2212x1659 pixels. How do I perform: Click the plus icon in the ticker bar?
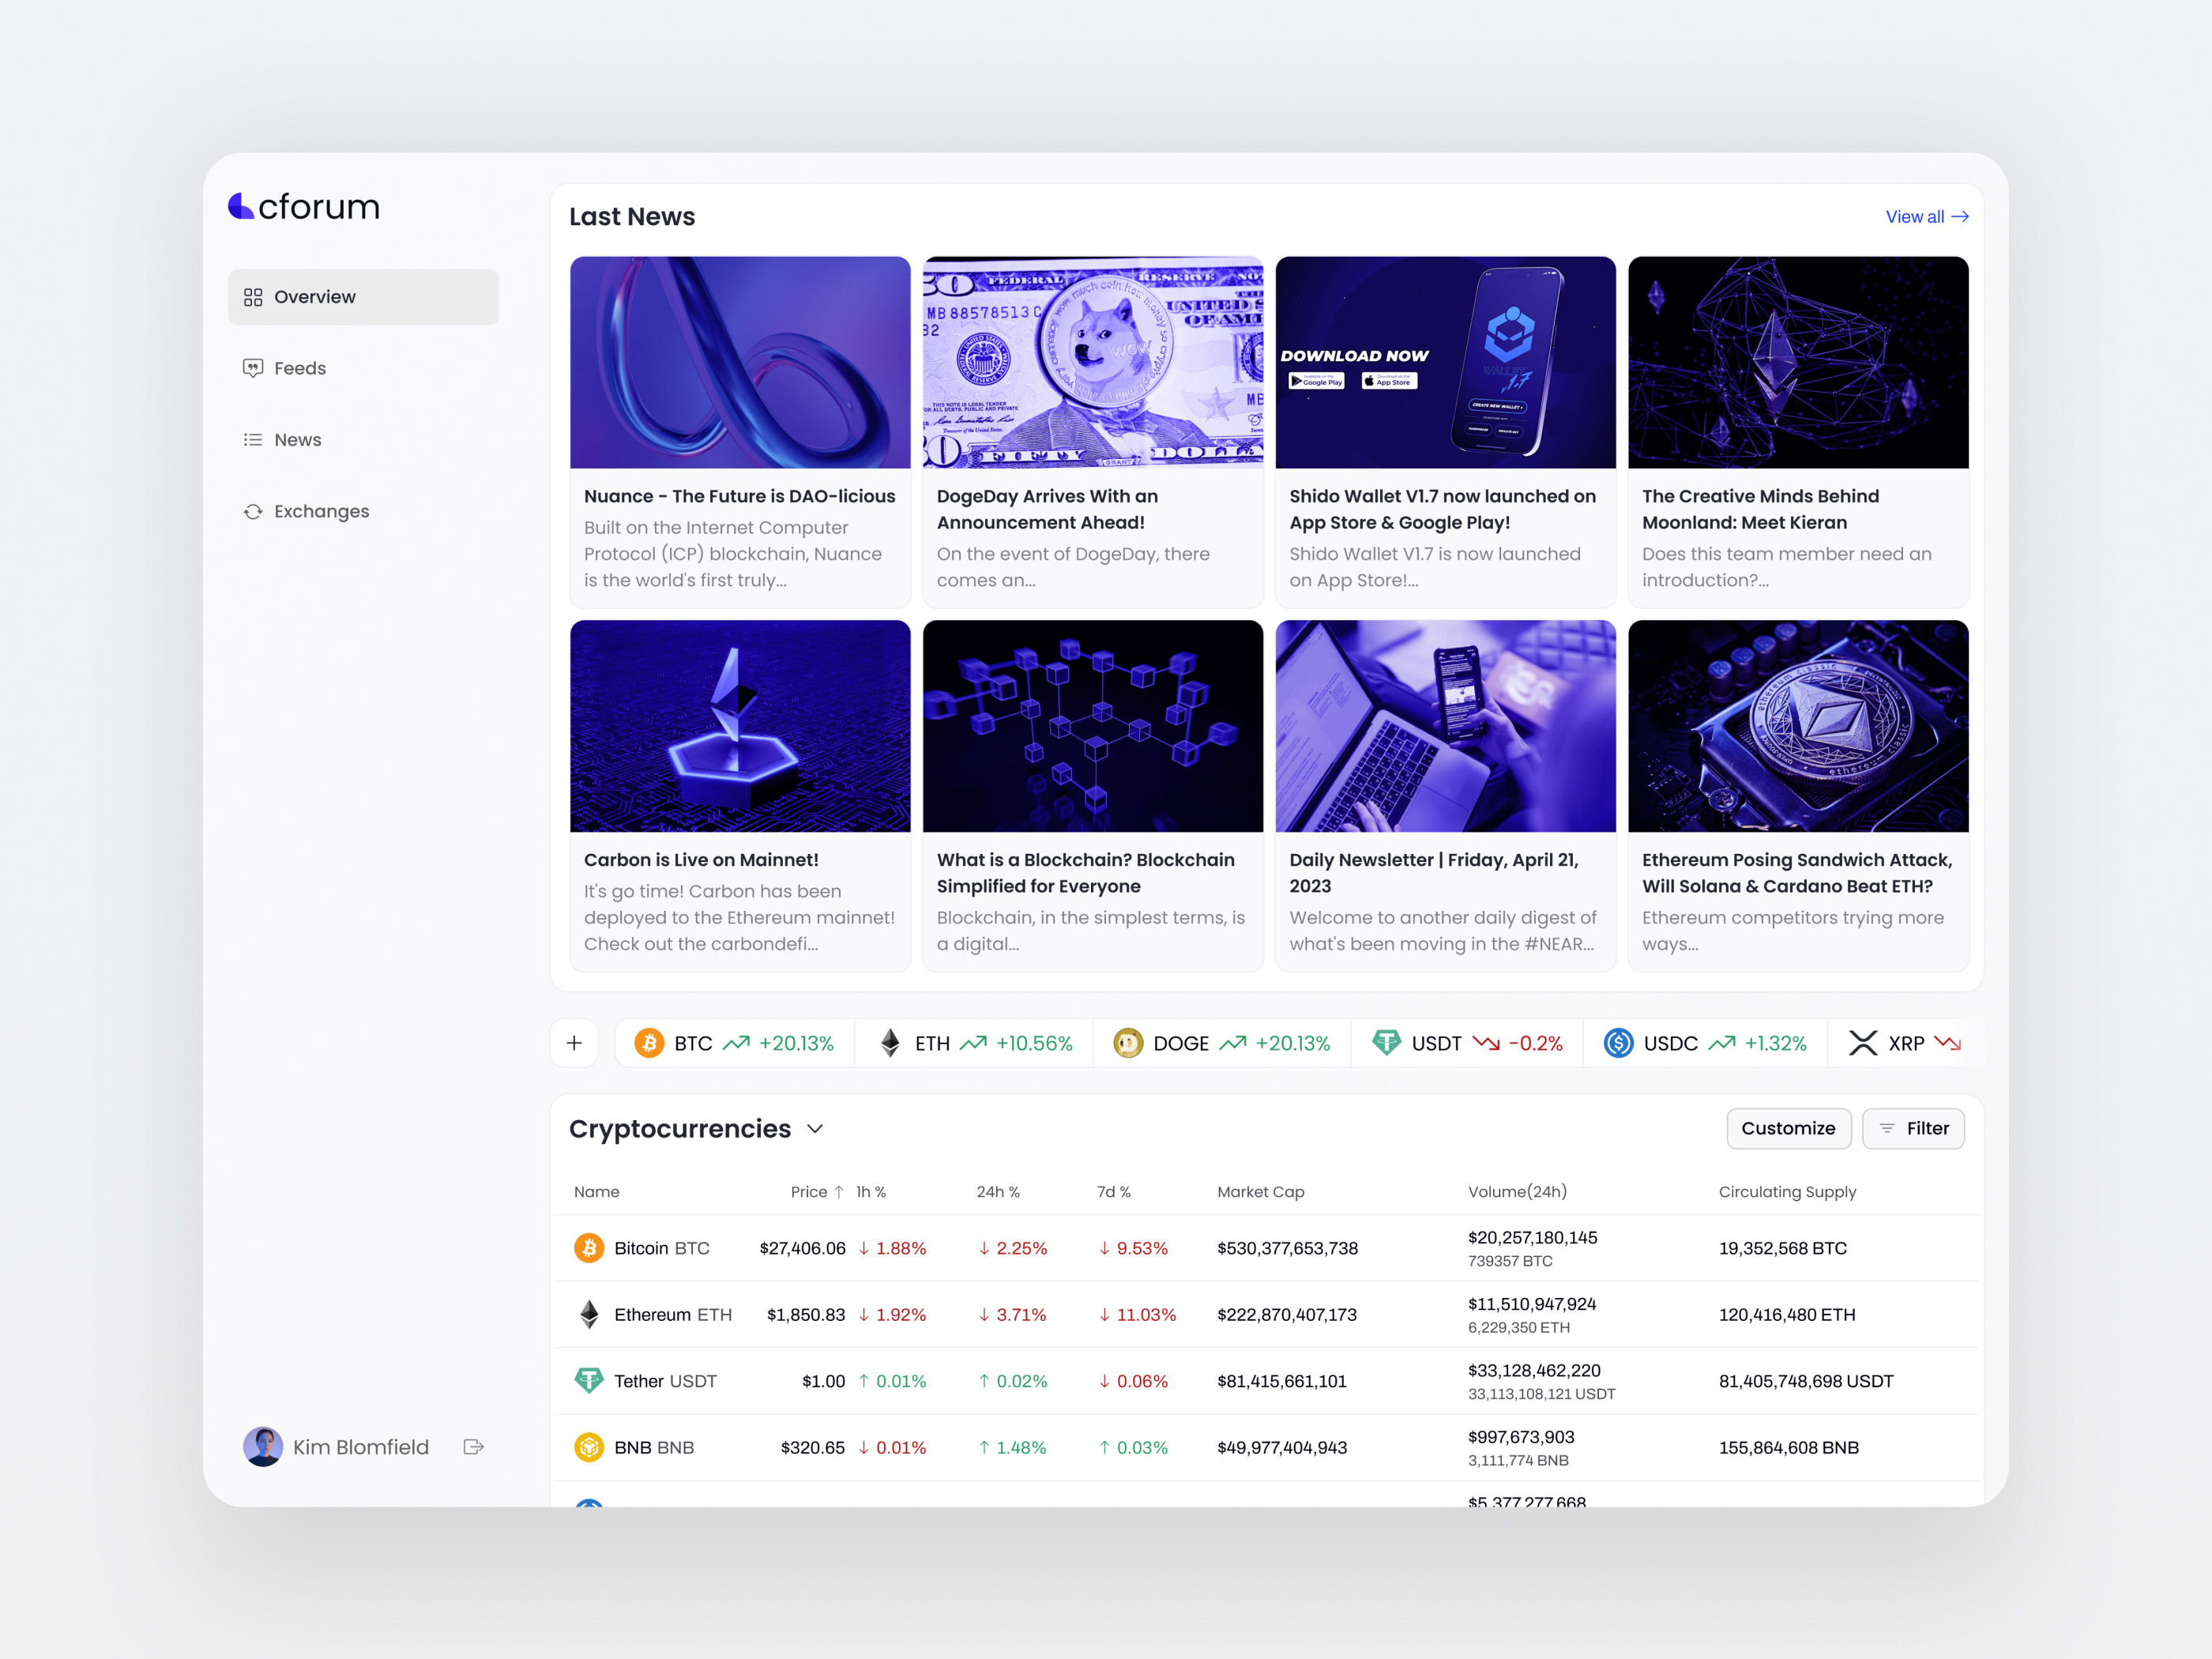(574, 1042)
